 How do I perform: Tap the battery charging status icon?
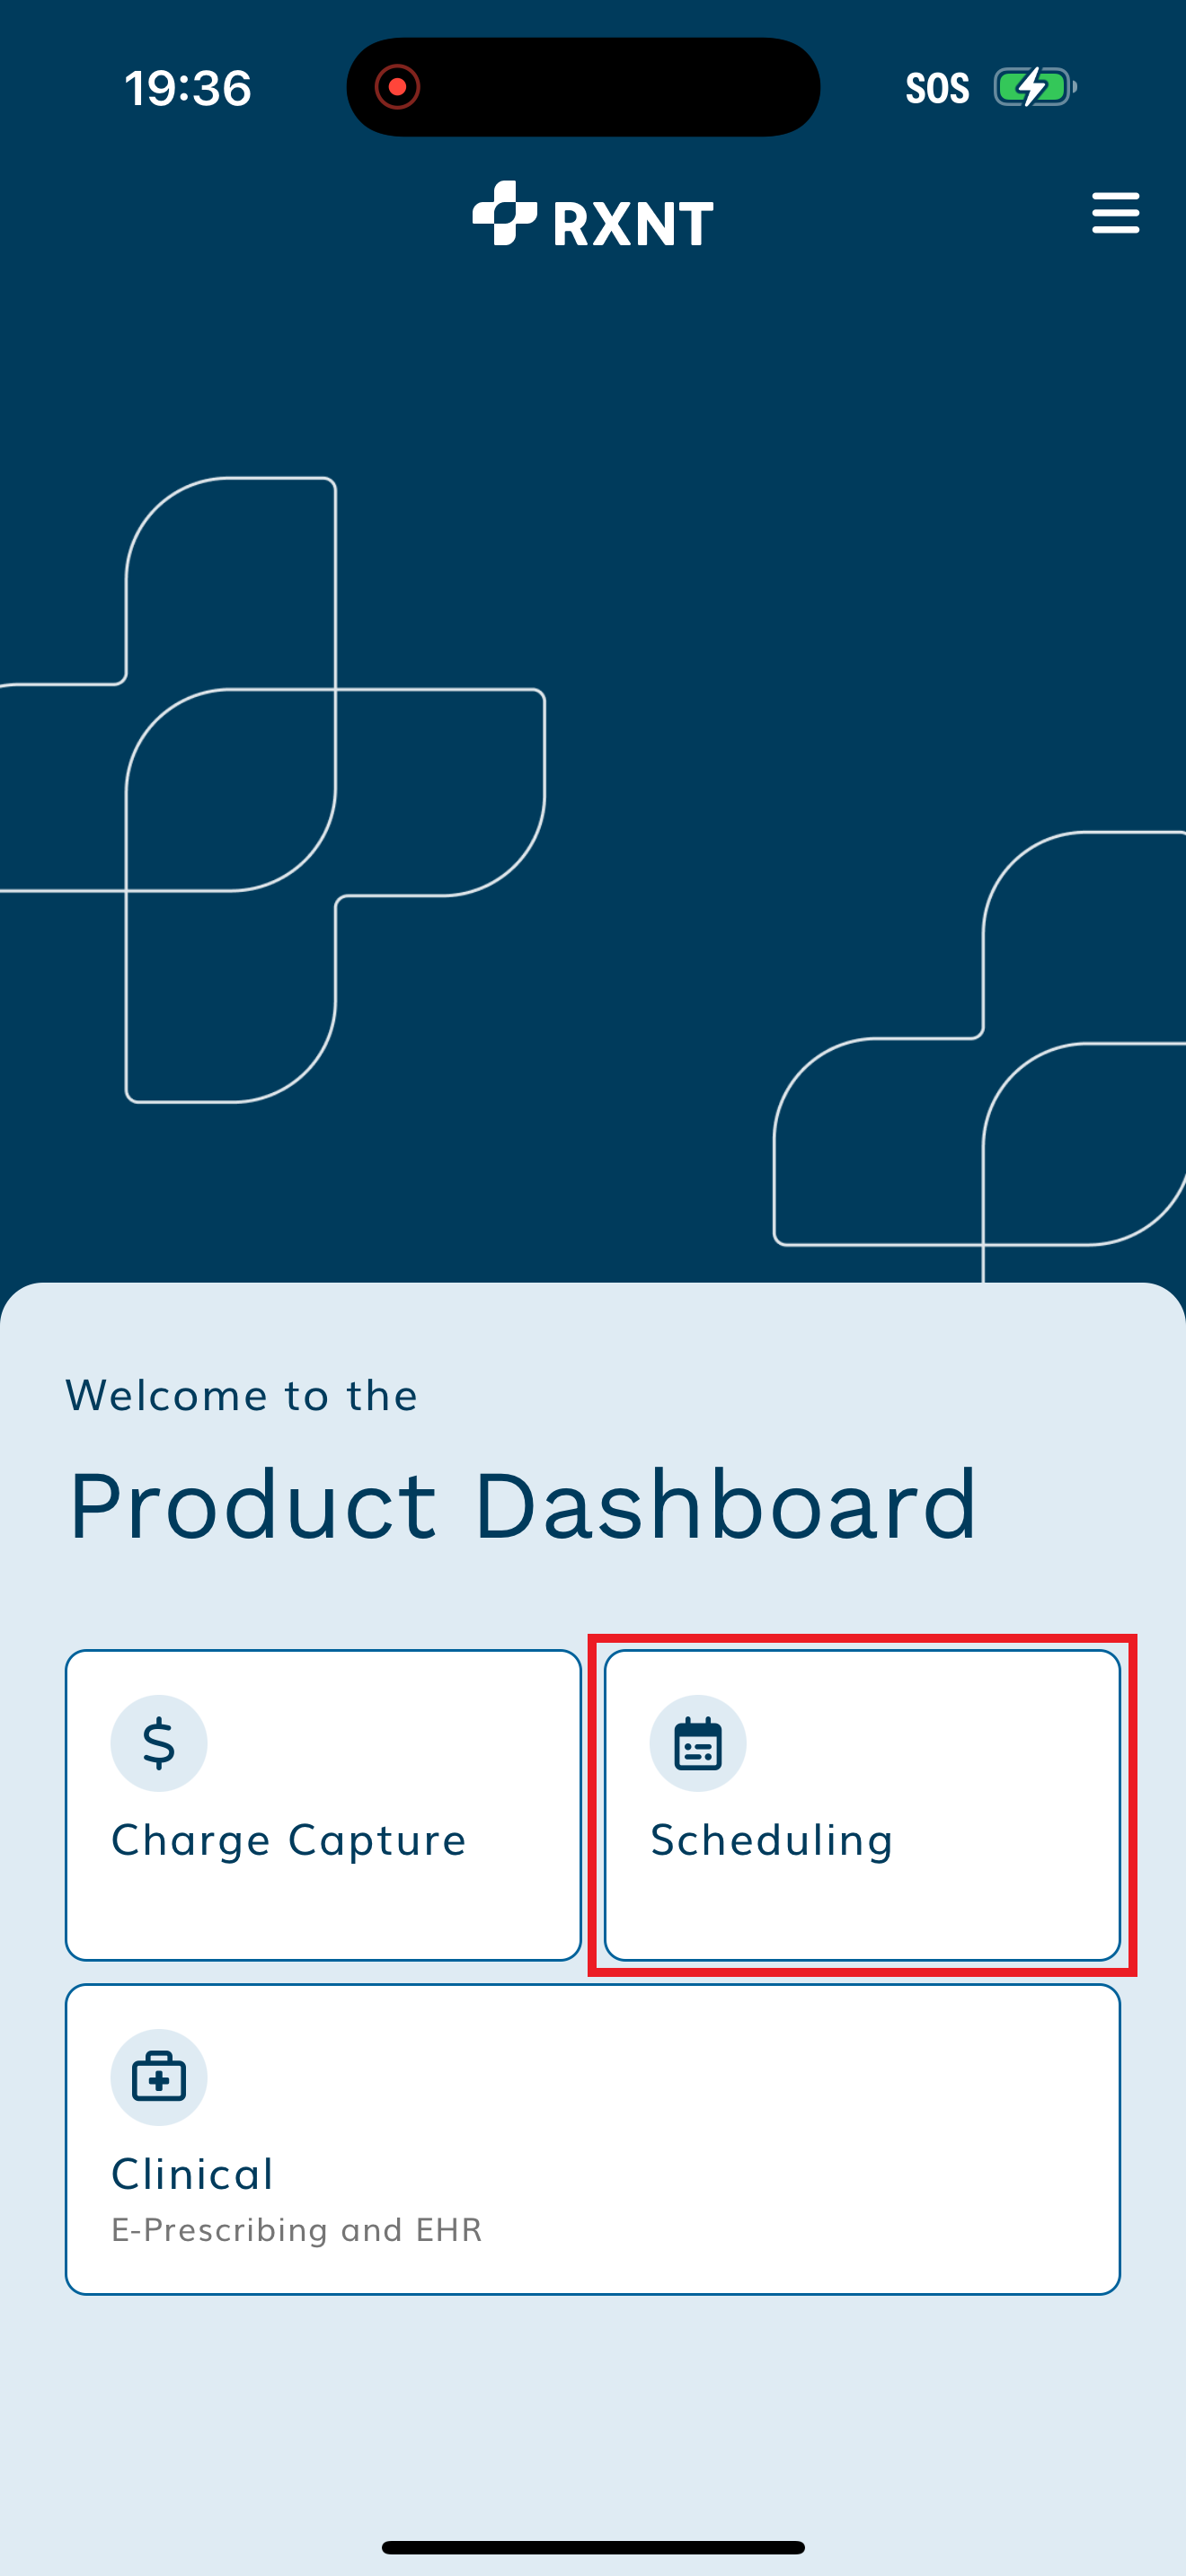(x=1034, y=88)
